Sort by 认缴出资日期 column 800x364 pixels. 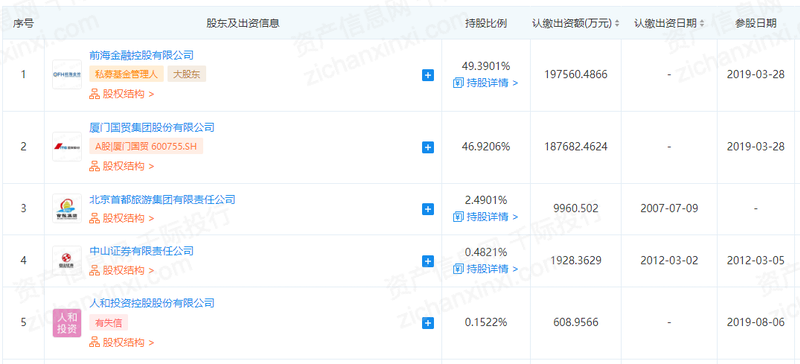pyautogui.click(x=669, y=23)
